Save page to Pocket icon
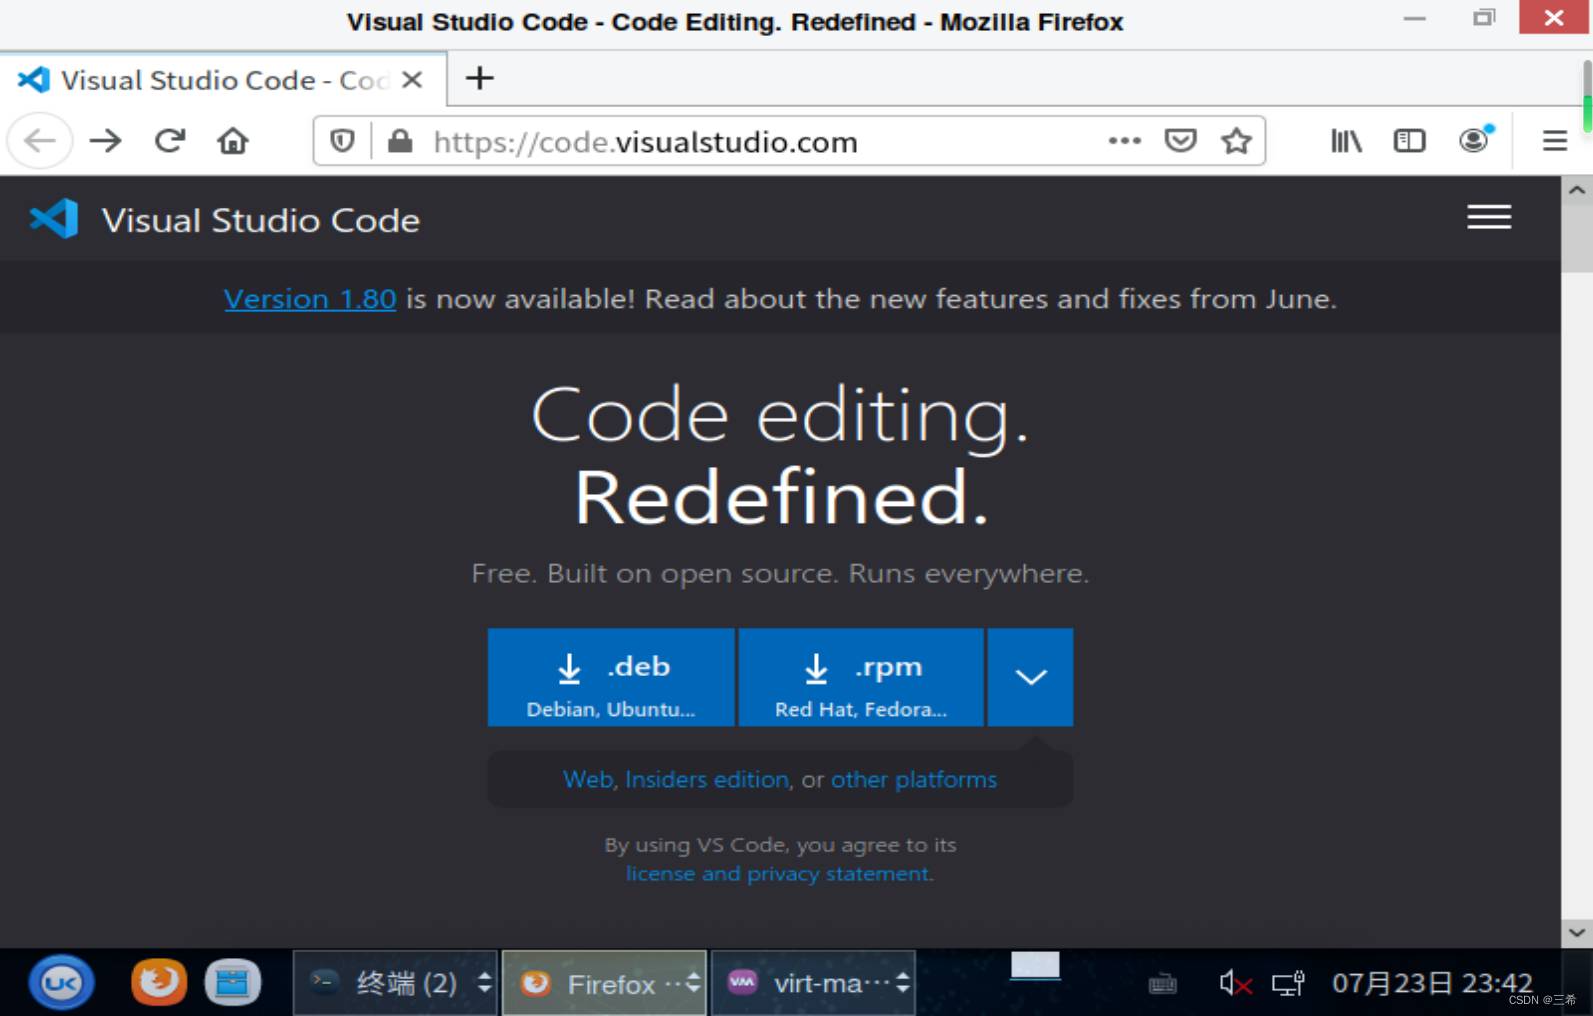The width and height of the screenshot is (1593, 1016). [1180, 141]
